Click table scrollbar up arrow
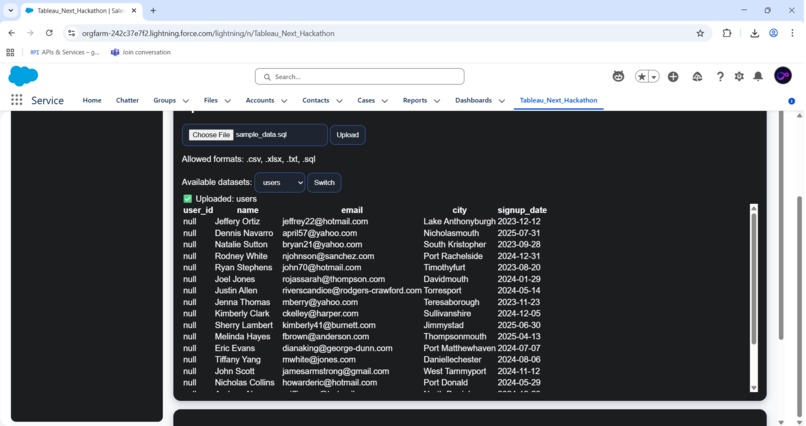 754,208
